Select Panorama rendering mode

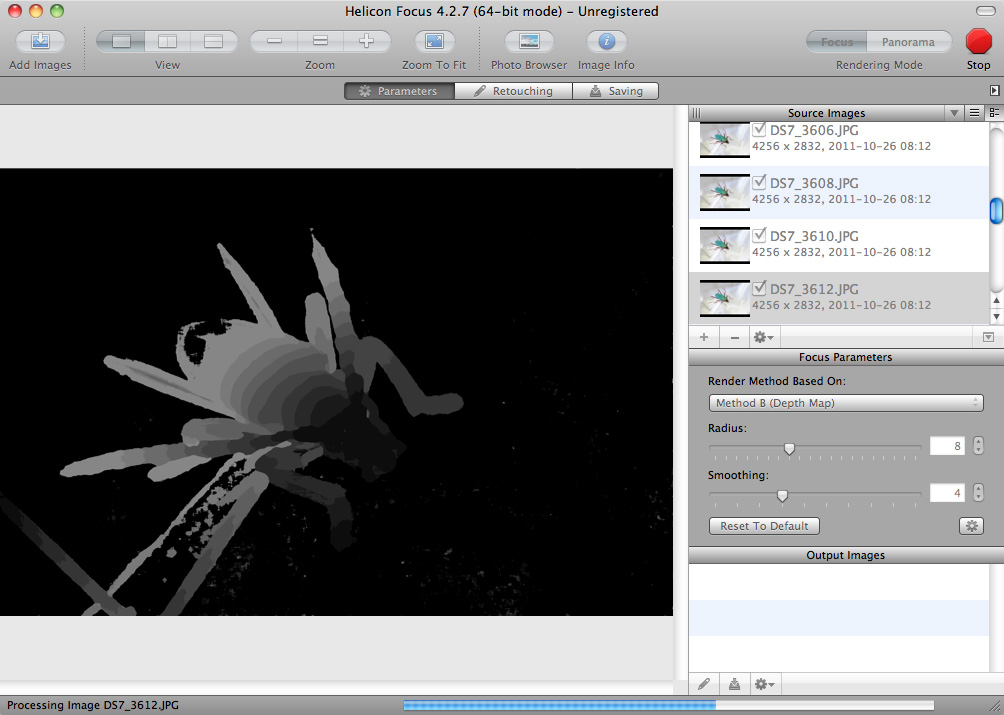(908, 42)
